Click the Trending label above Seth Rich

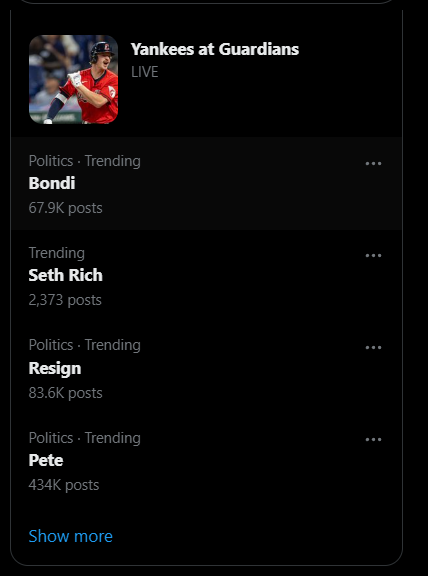pyautogui.click(x=57, y=253)
